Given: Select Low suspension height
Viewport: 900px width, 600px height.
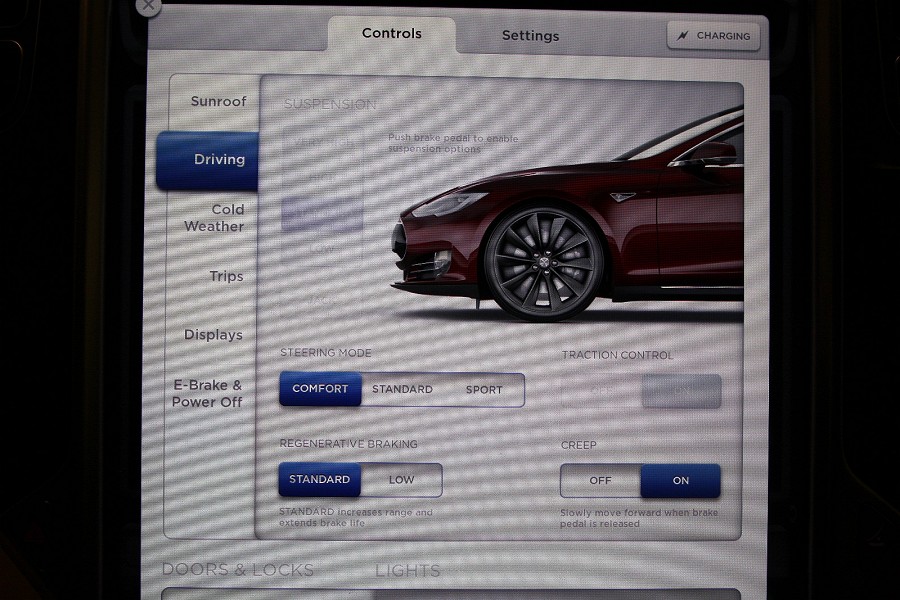Looking at the screenshot, I should 322,248.
